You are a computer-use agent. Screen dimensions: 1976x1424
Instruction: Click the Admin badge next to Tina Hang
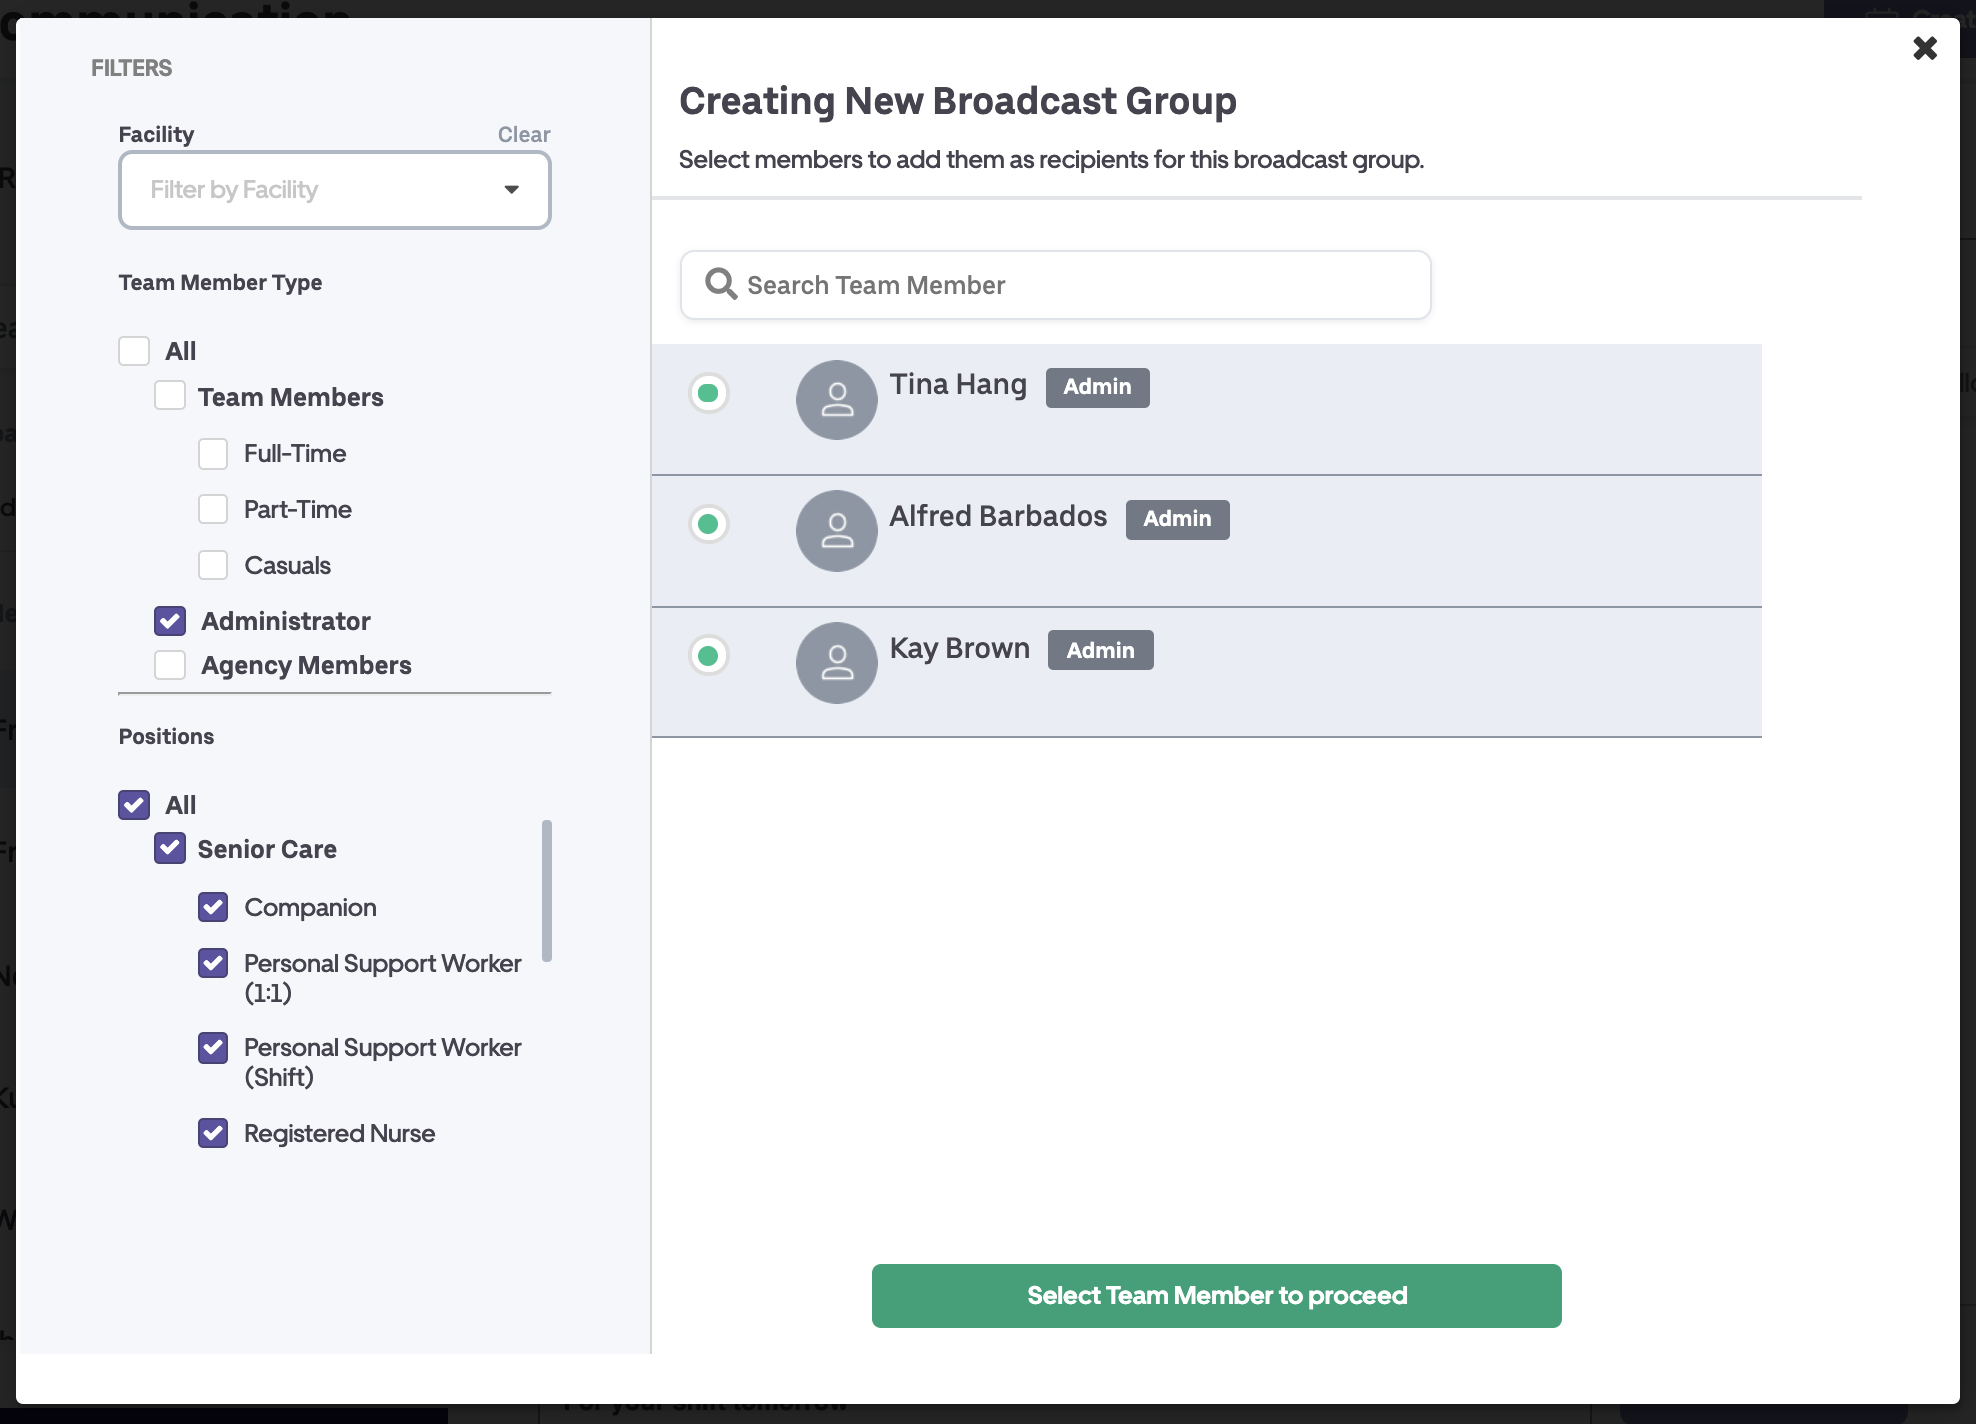[1097, 387]
